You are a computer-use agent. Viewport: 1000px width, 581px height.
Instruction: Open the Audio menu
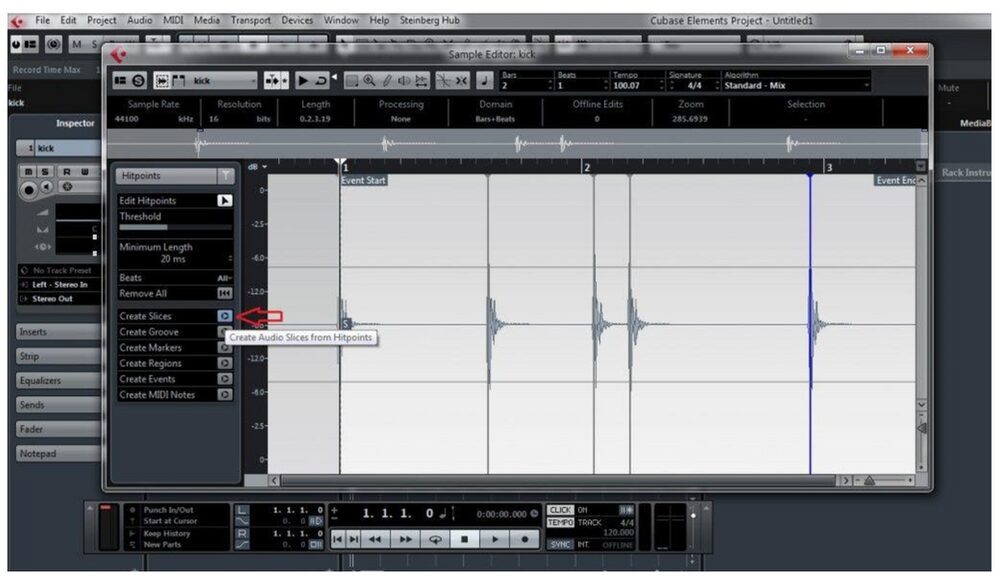[x=138, y=19]
